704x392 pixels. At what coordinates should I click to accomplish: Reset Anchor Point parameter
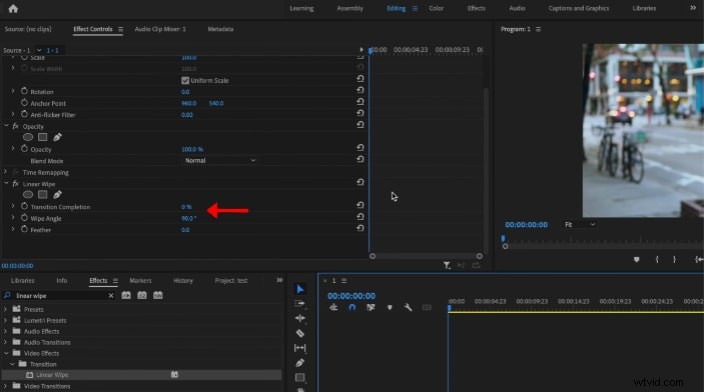[x=360, y=101]
